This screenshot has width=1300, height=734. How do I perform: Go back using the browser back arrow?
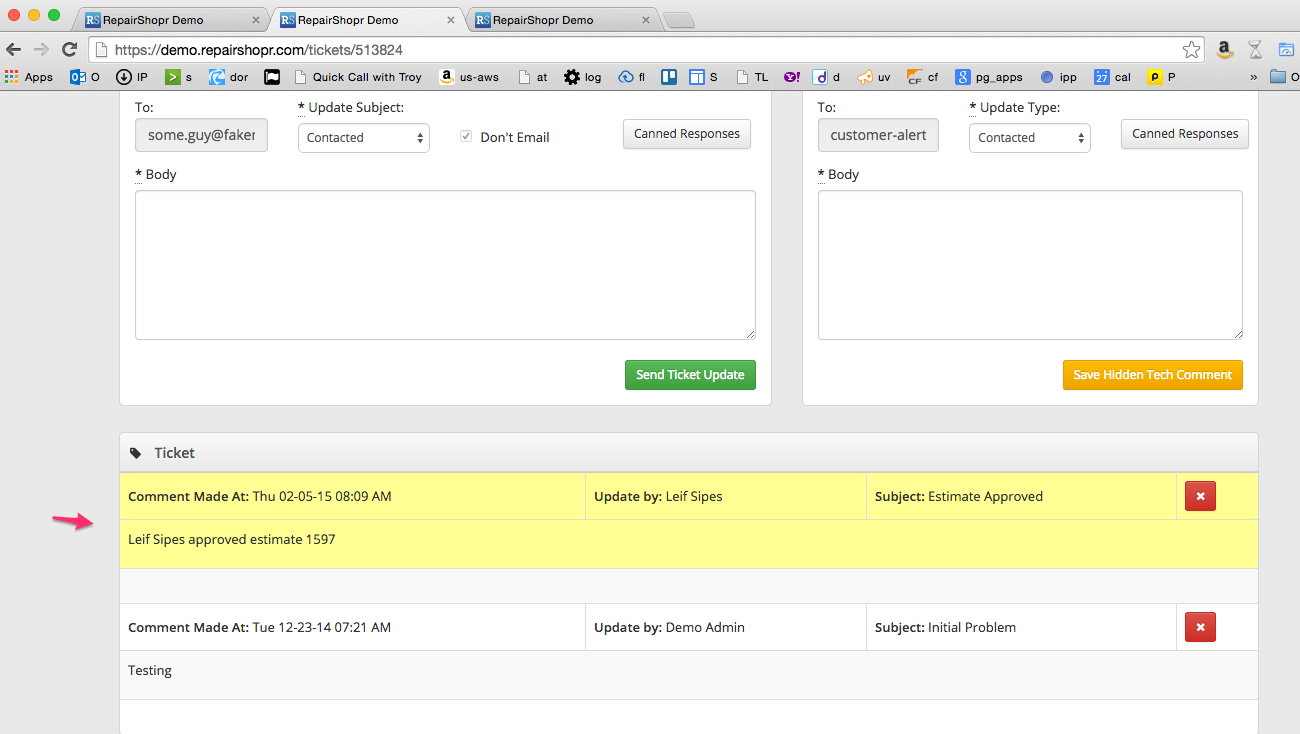tap(14, 49)
